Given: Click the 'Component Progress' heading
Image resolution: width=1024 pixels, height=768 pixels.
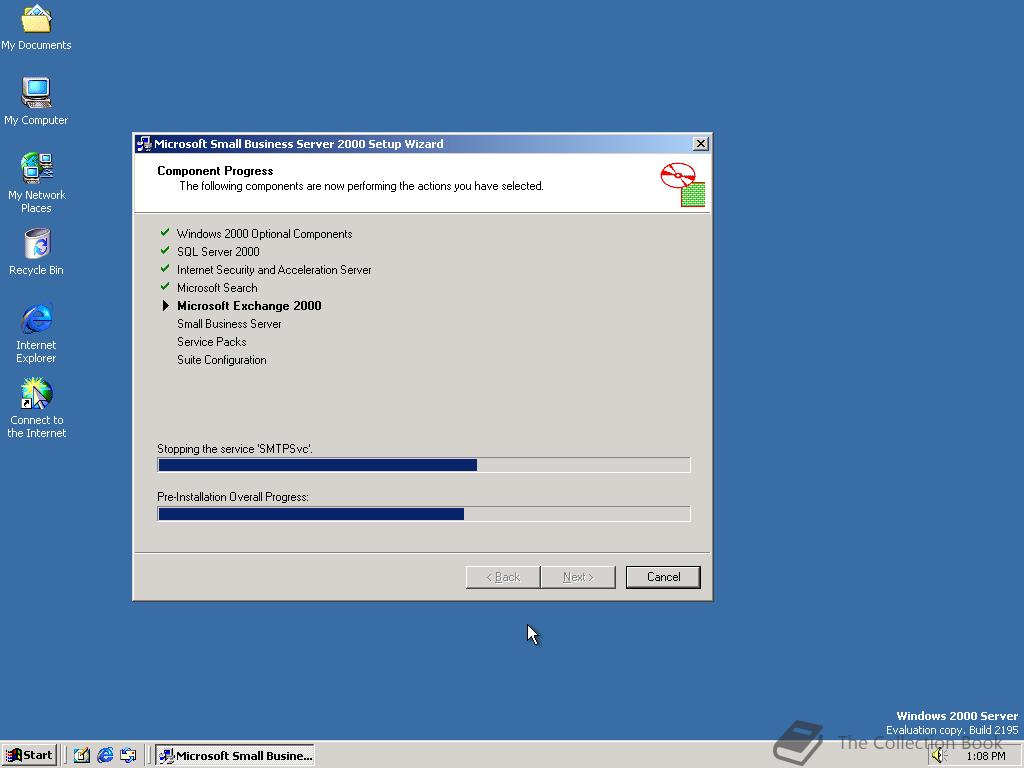Looking at the screenshot, I should [215, 170].
